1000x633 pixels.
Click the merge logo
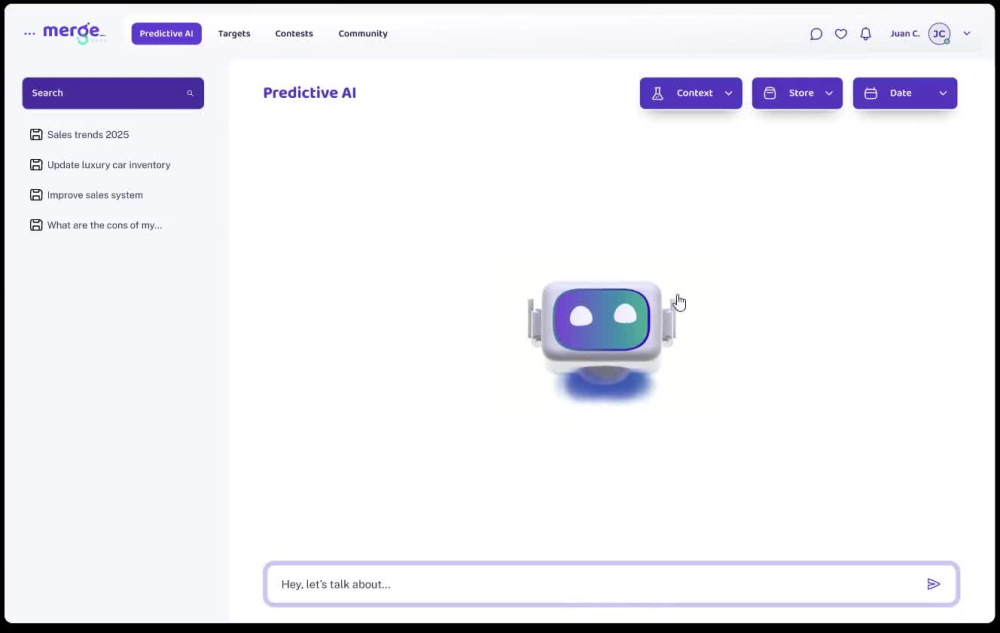pyautogui.click(x=74, y=33)
